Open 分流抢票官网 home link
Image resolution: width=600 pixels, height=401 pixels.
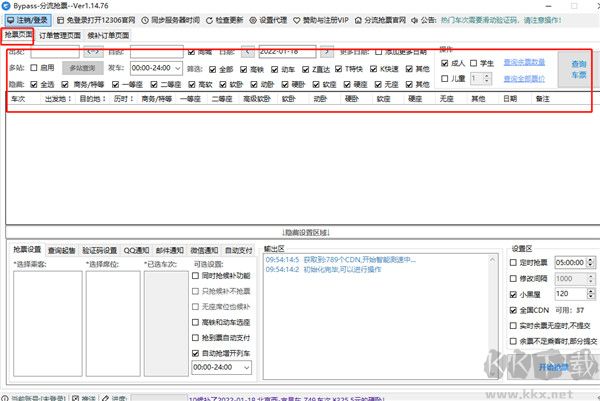tap(380, 20)
